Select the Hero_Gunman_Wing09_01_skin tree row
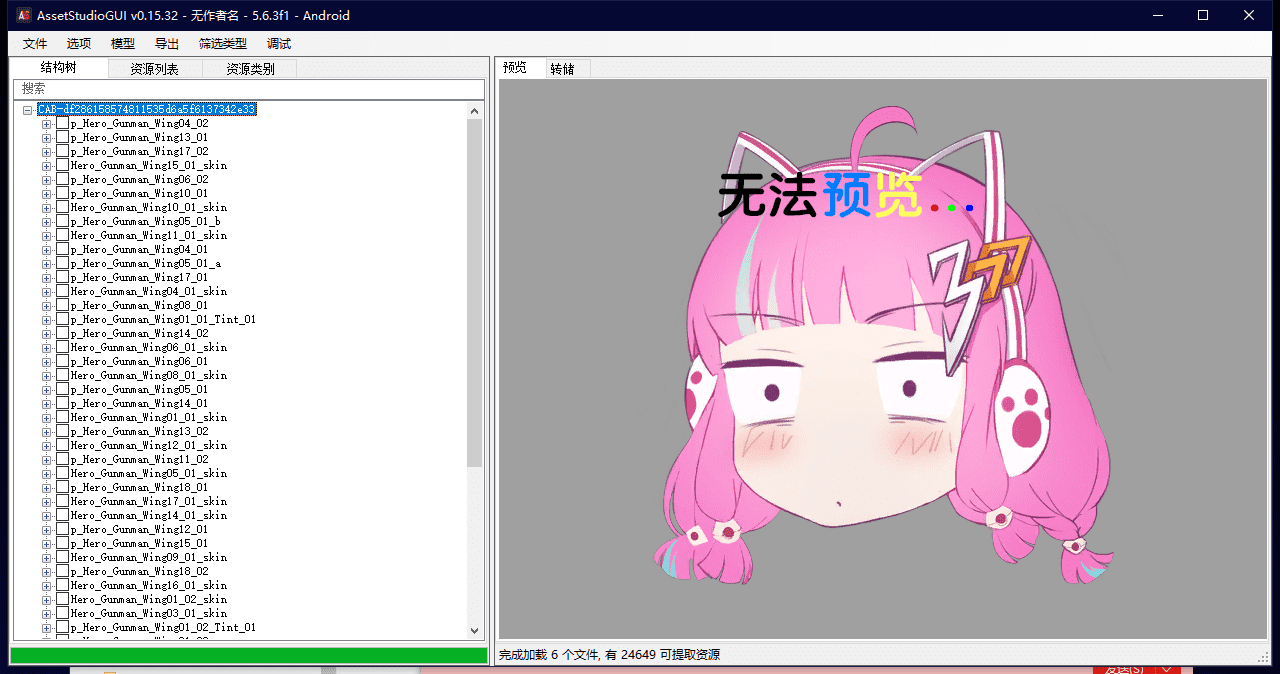Viewport: 1280px width, 674px height. click(x=149, y=558)
